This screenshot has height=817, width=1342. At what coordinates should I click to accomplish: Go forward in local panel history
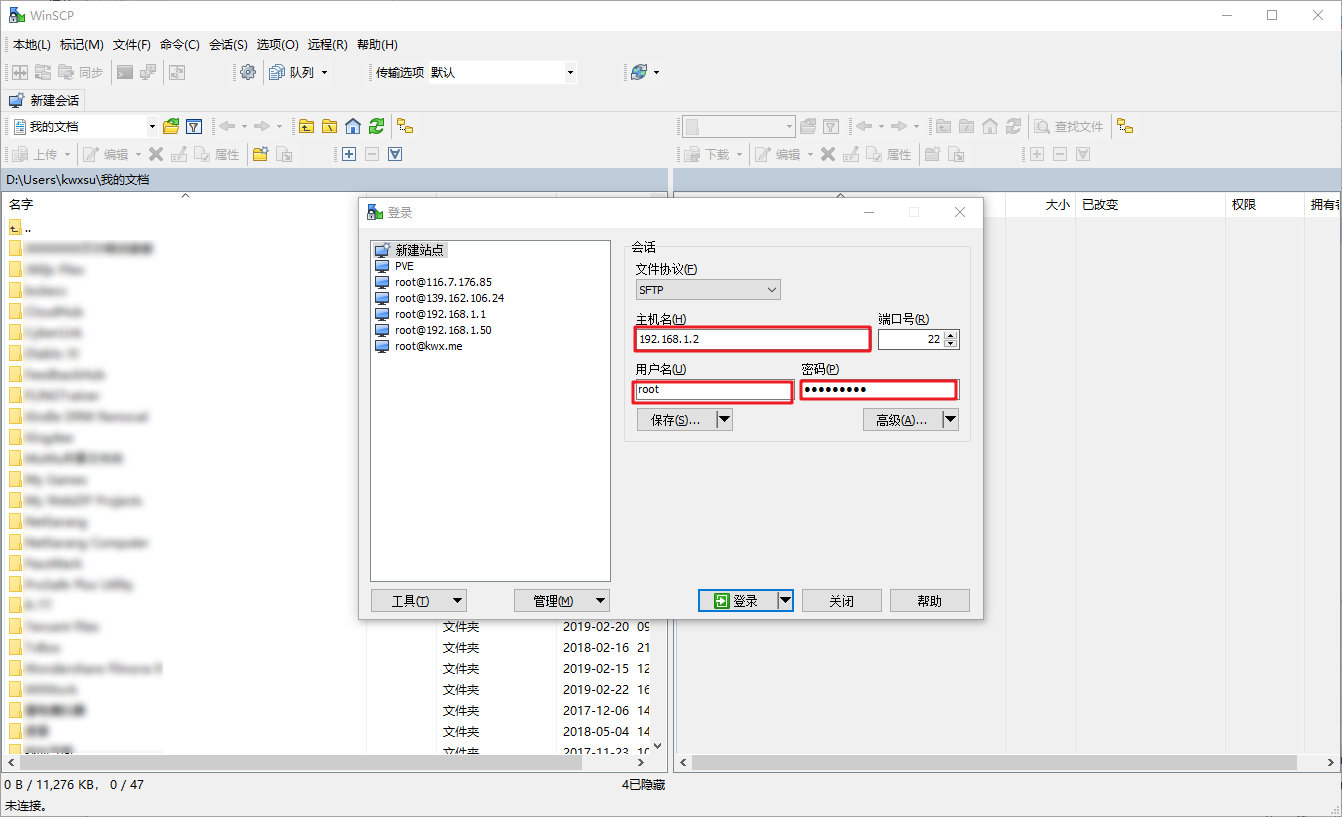[x=262, y=126]
